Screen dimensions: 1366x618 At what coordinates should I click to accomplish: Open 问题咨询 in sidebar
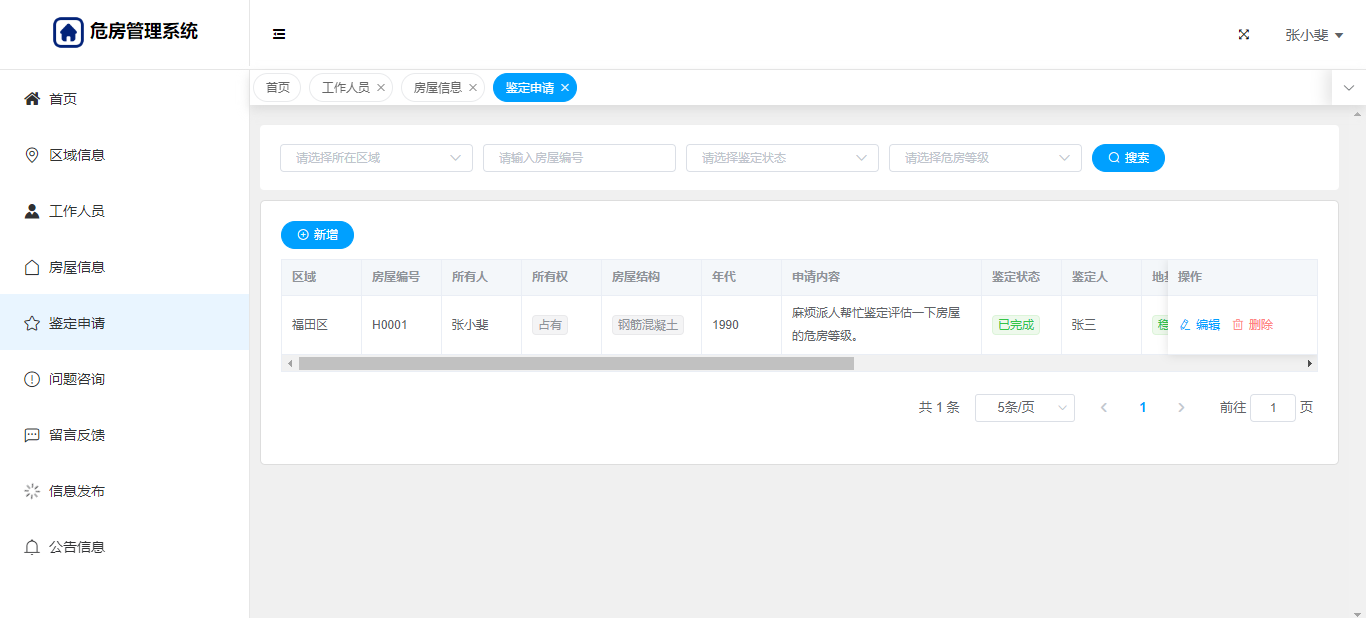tap(77, 379)
